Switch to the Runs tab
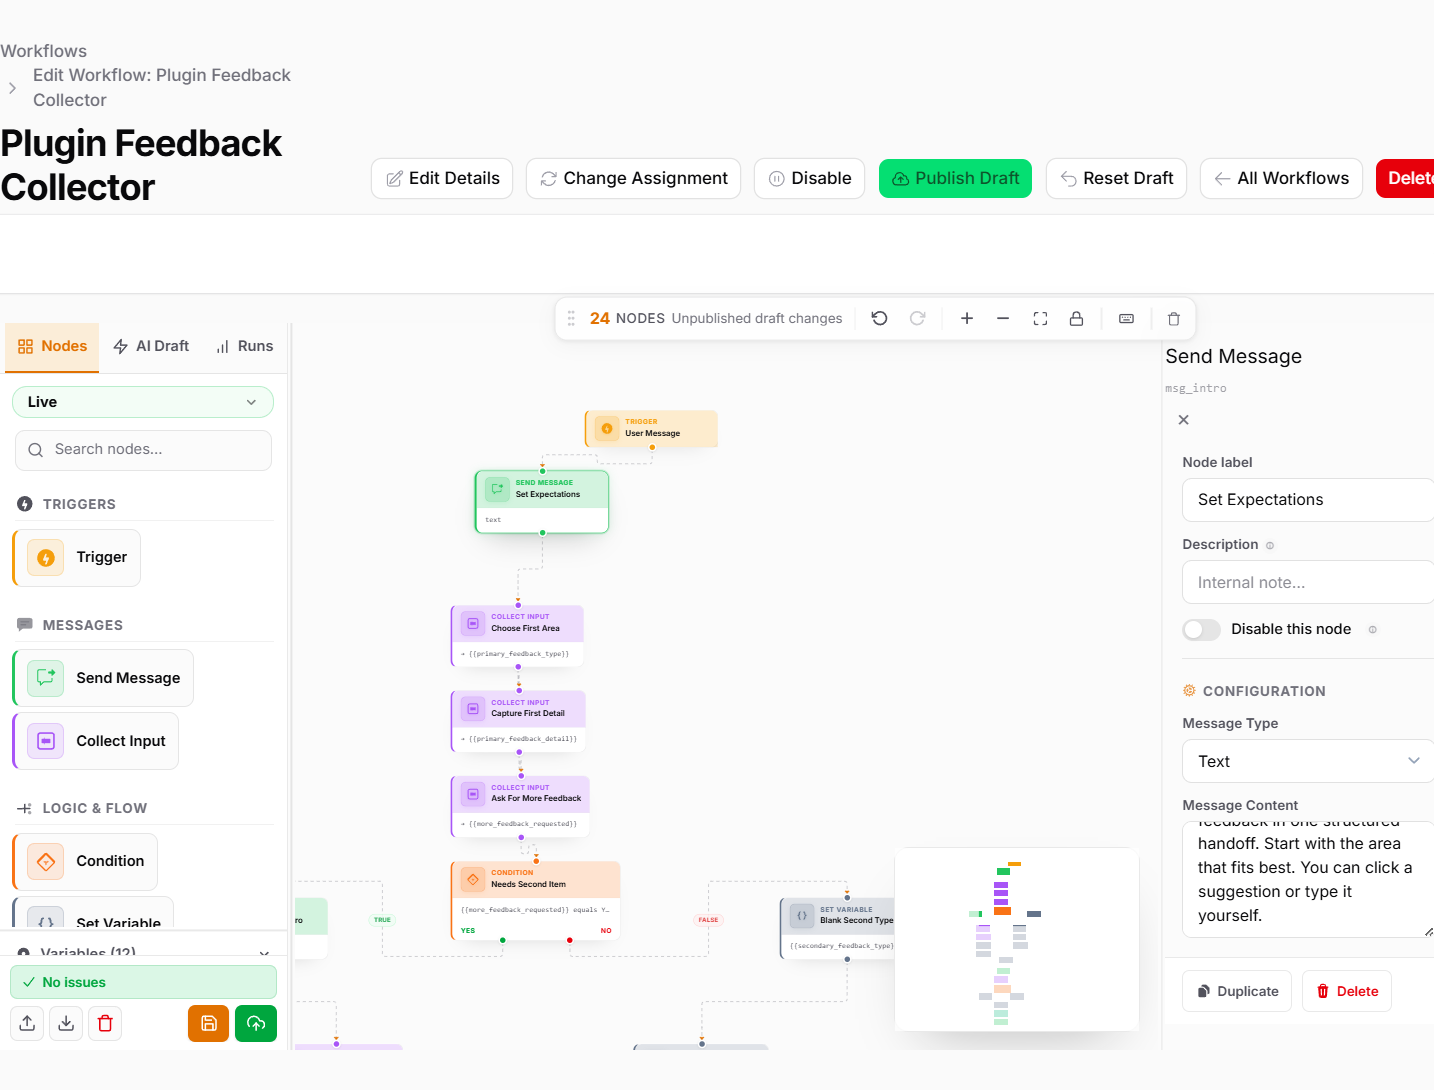The image size is (1434, 1090). click(x=244, y=346)
